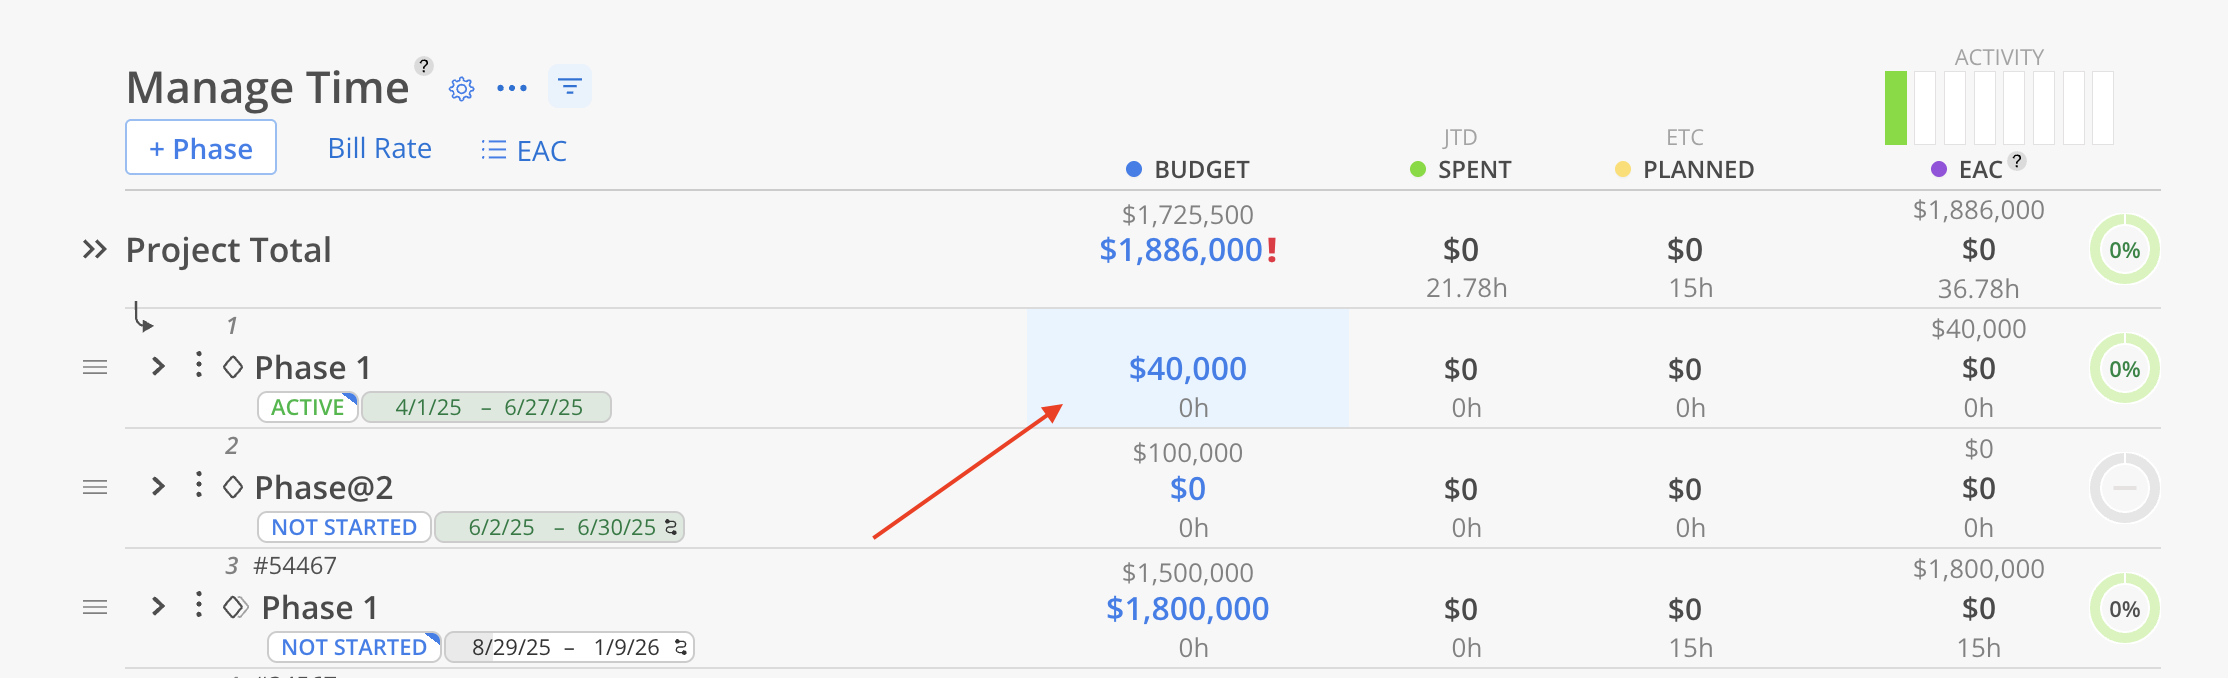Image resolution: width=2228 pixels, height=678 pixels.
Task: Open the three-dot more options menu
Action: point(512,89)
